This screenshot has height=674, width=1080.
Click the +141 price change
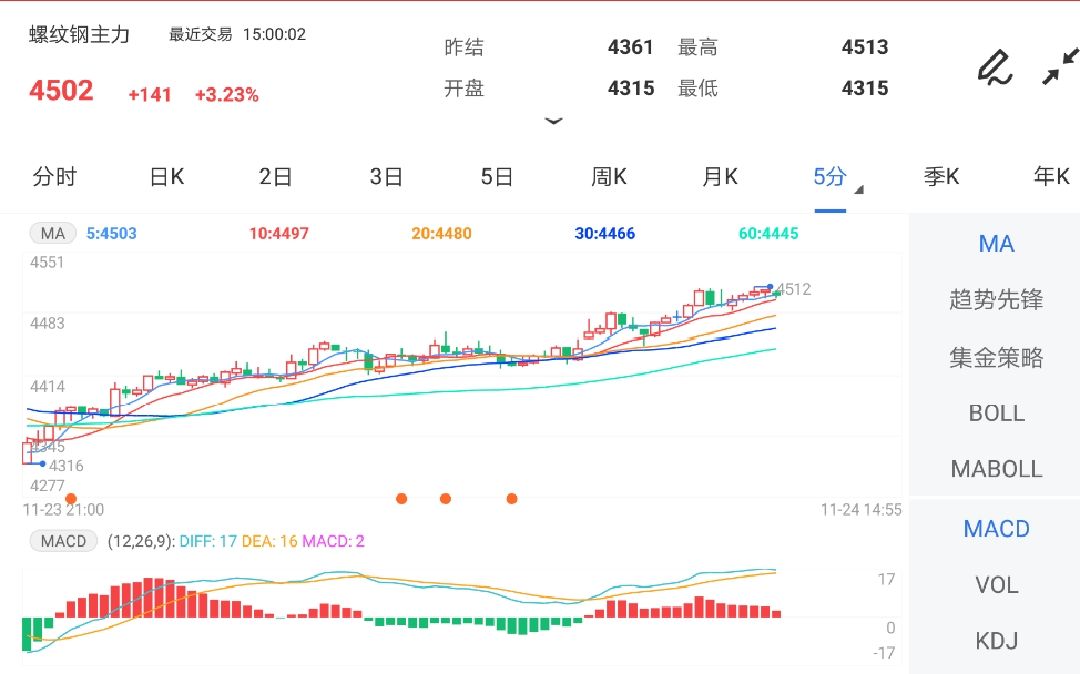pyautogui.click(x=149, y=94)
